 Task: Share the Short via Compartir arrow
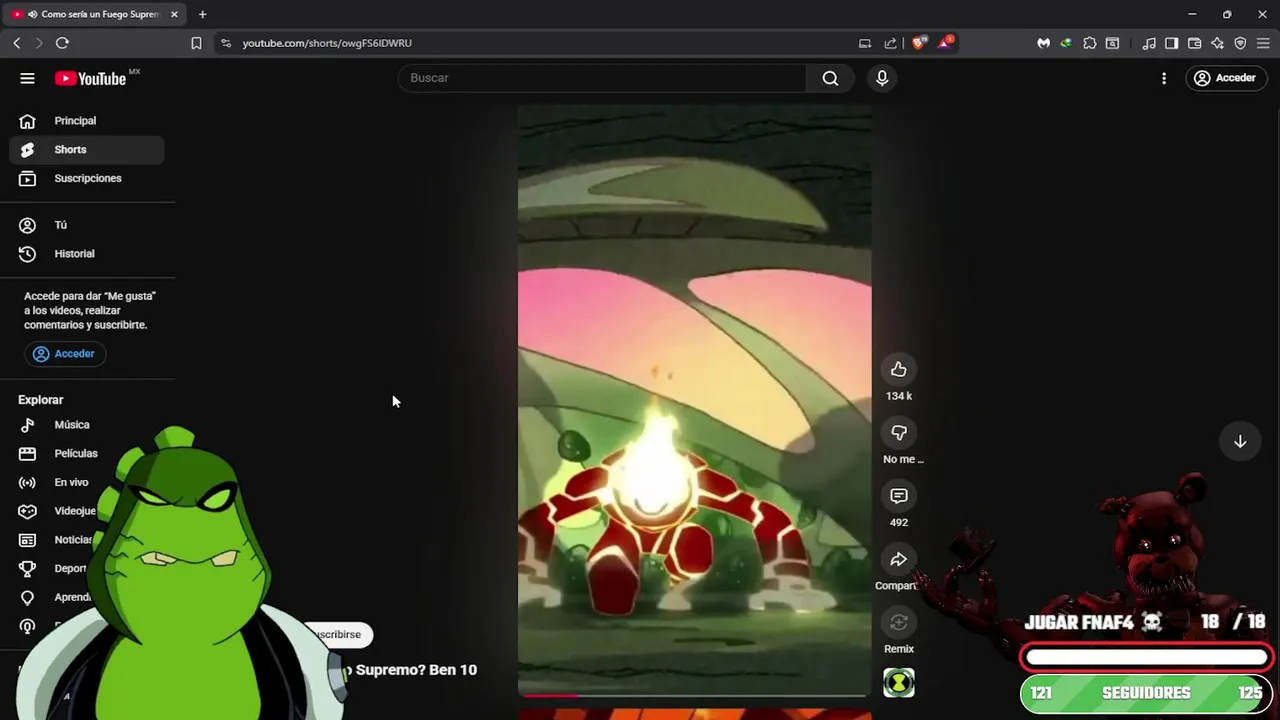click(x=899, y=560)
